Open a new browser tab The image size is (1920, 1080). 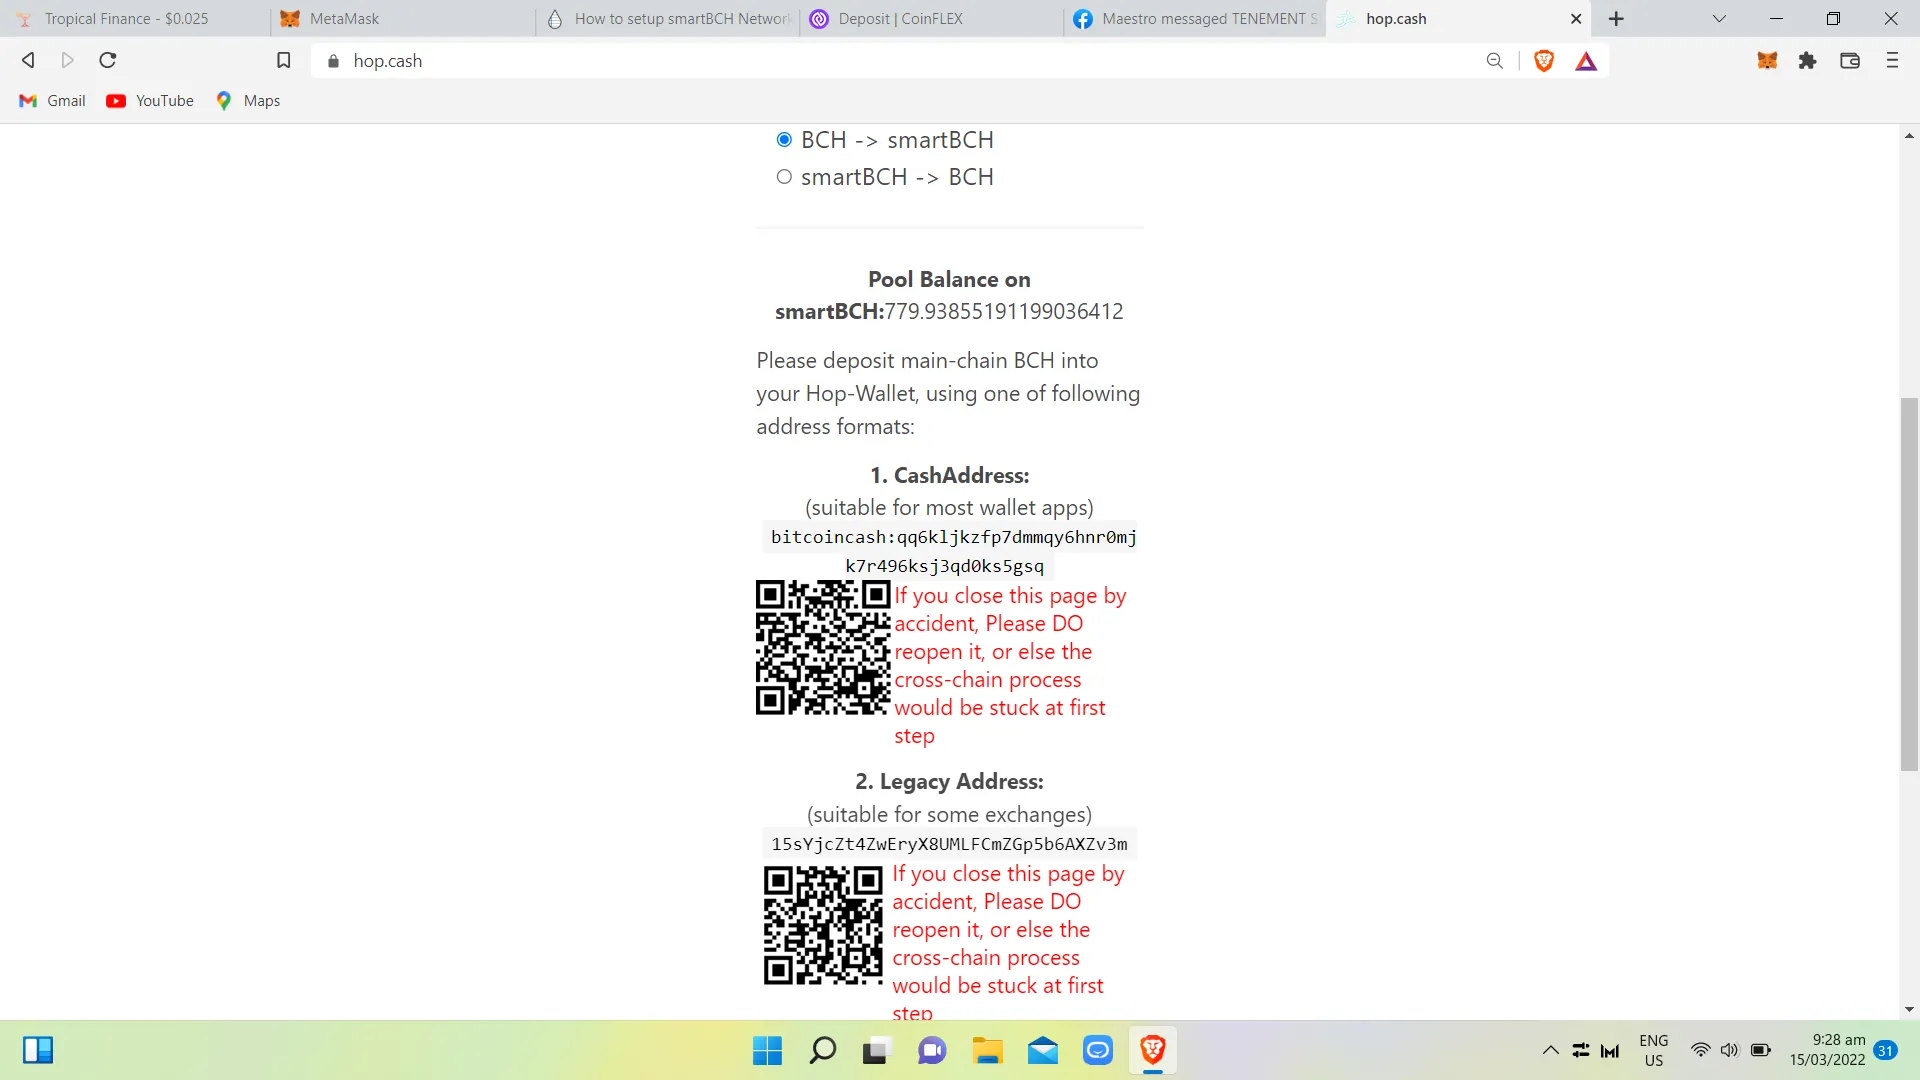coord(1616,18)
